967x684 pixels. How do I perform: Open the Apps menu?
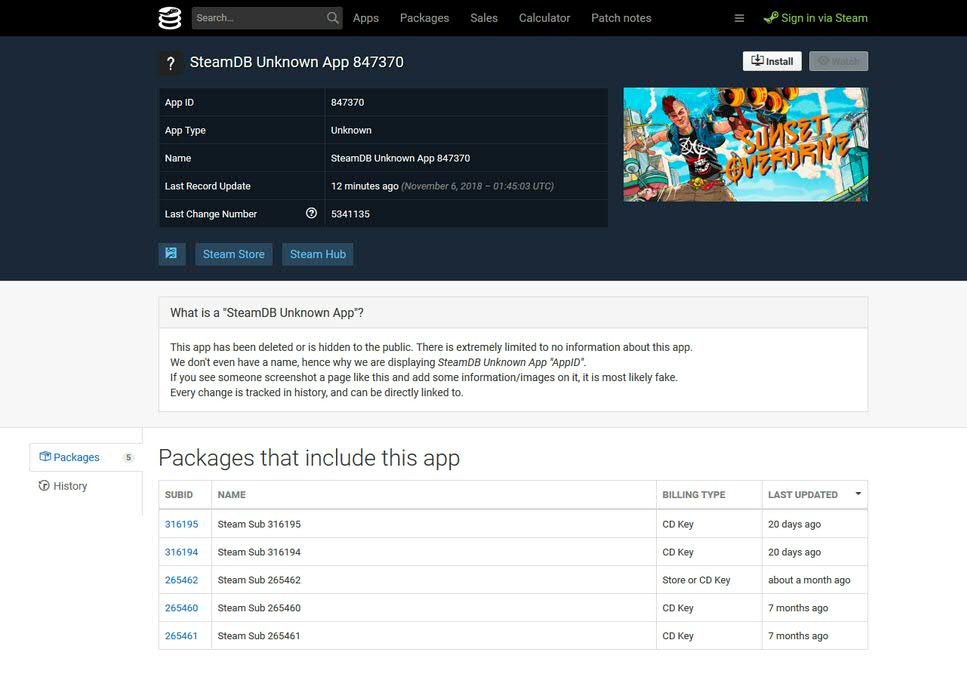(366, 18)
